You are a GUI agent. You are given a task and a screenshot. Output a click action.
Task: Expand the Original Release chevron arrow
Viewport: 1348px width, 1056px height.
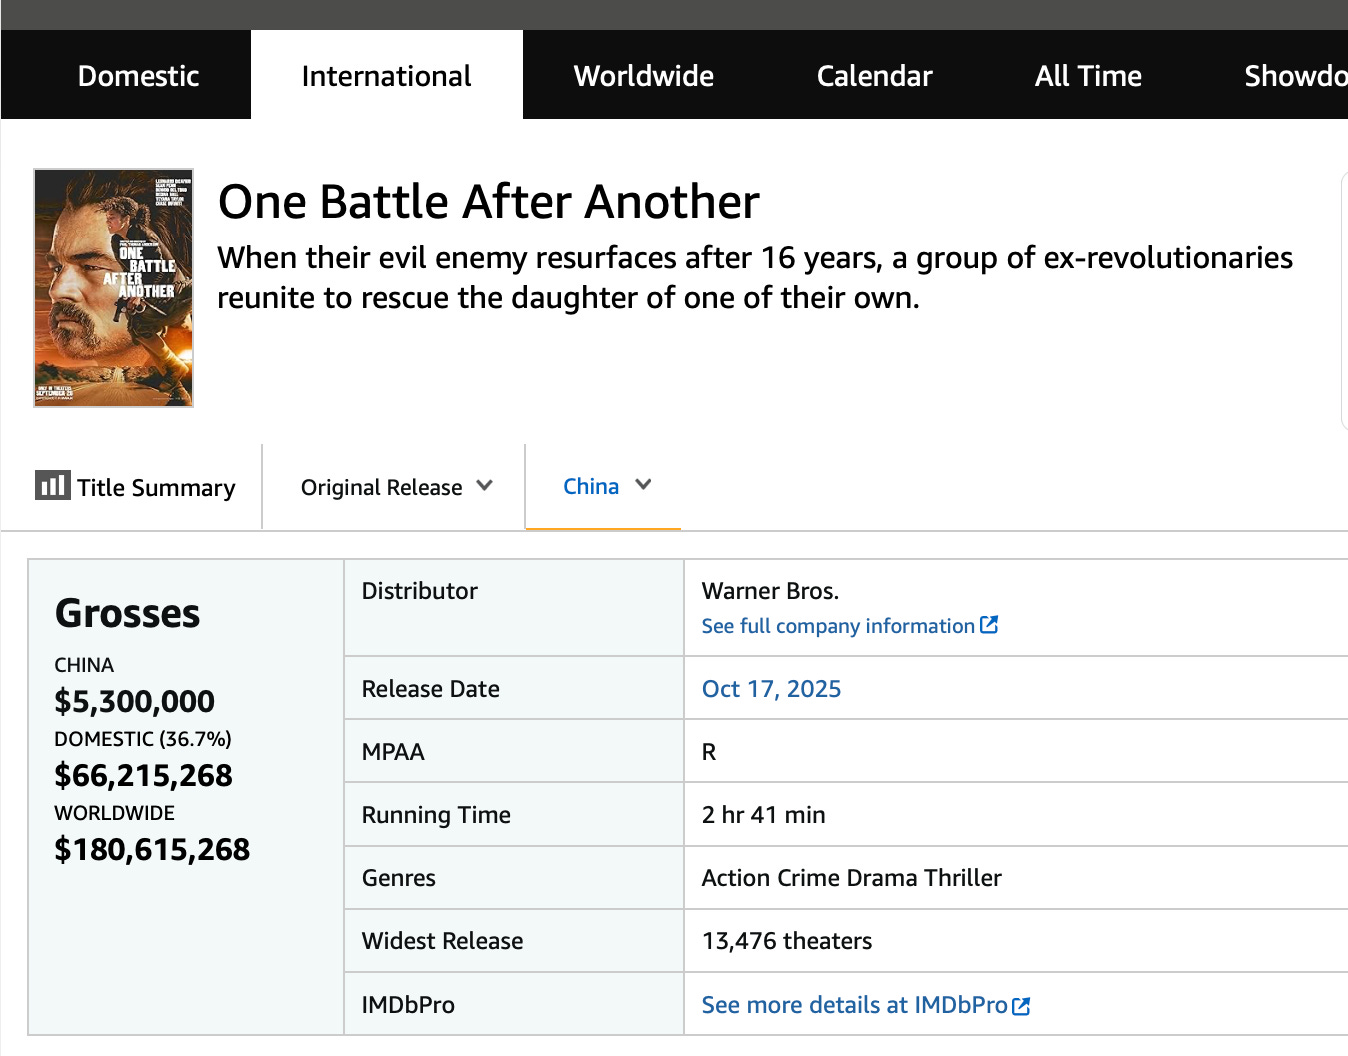point(485,486)
